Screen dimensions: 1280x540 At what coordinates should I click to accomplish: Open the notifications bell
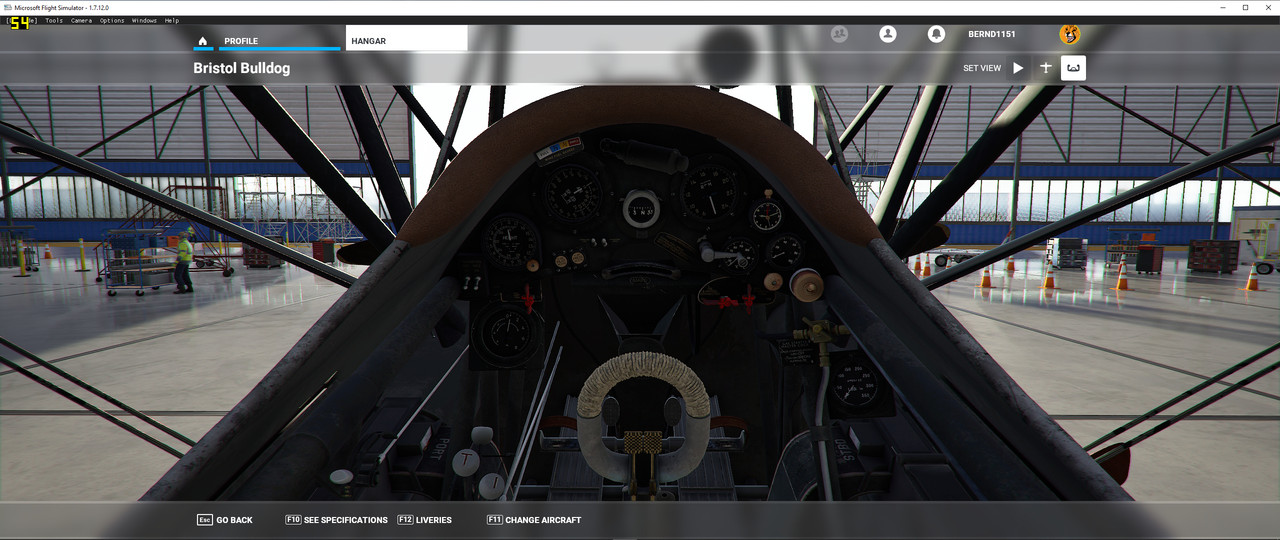pyautogui.click(x=936, y=34)
